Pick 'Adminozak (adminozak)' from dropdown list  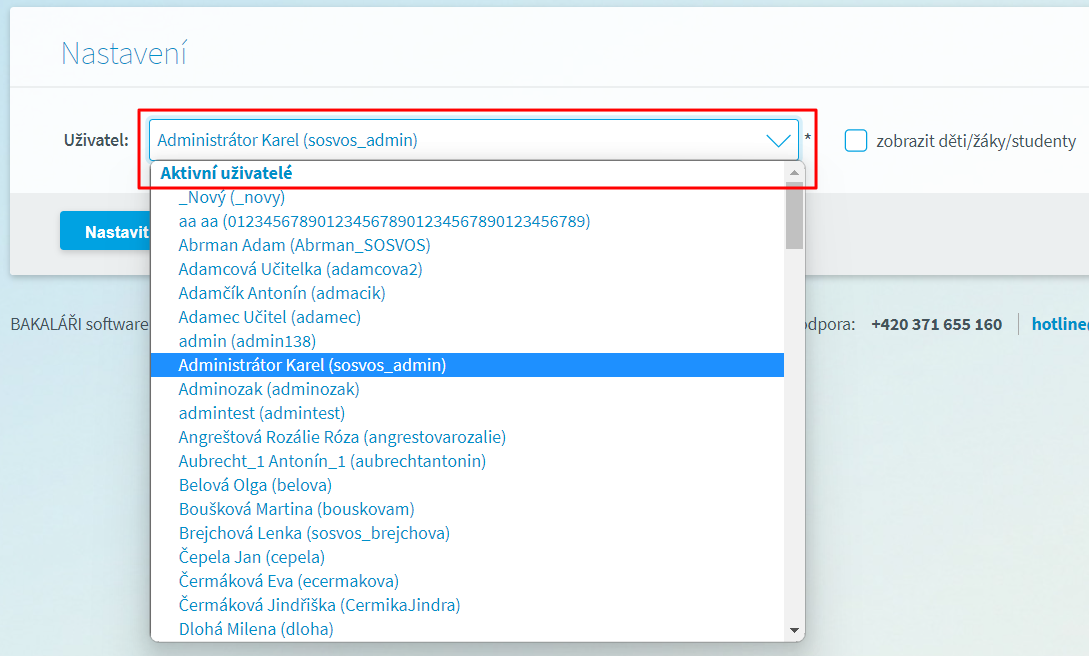click(268, 389)
